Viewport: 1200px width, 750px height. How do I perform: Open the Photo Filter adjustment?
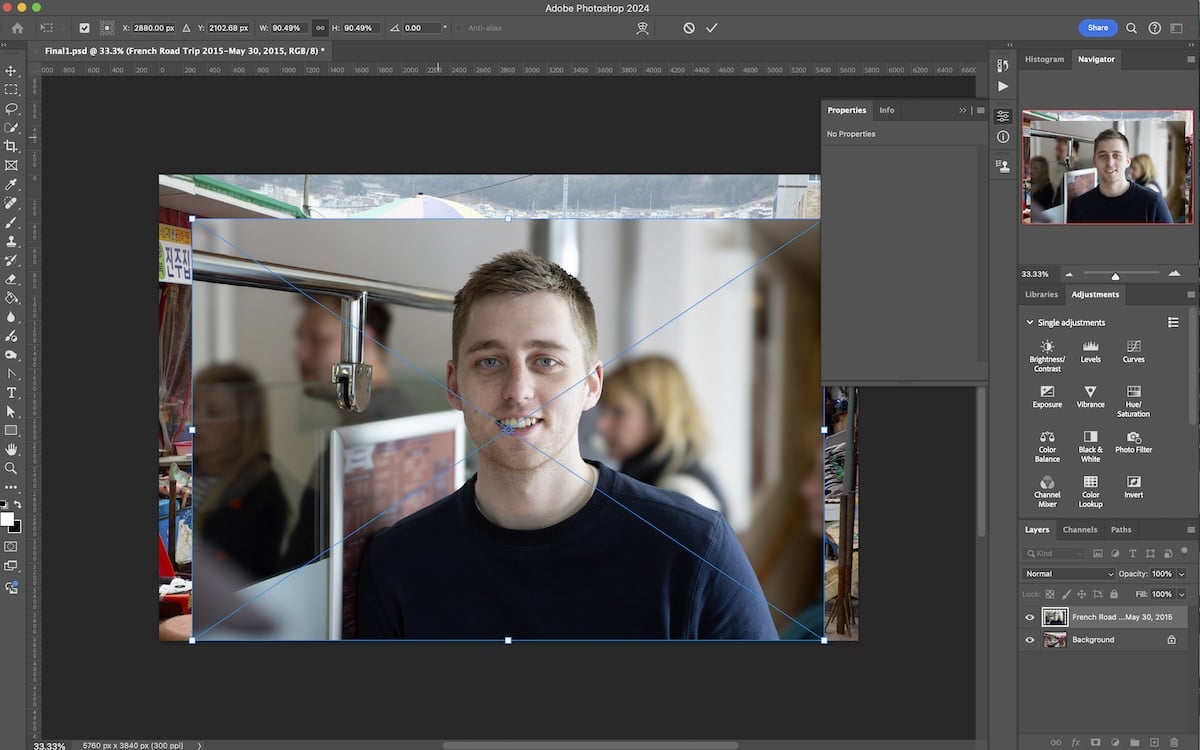1133,437
